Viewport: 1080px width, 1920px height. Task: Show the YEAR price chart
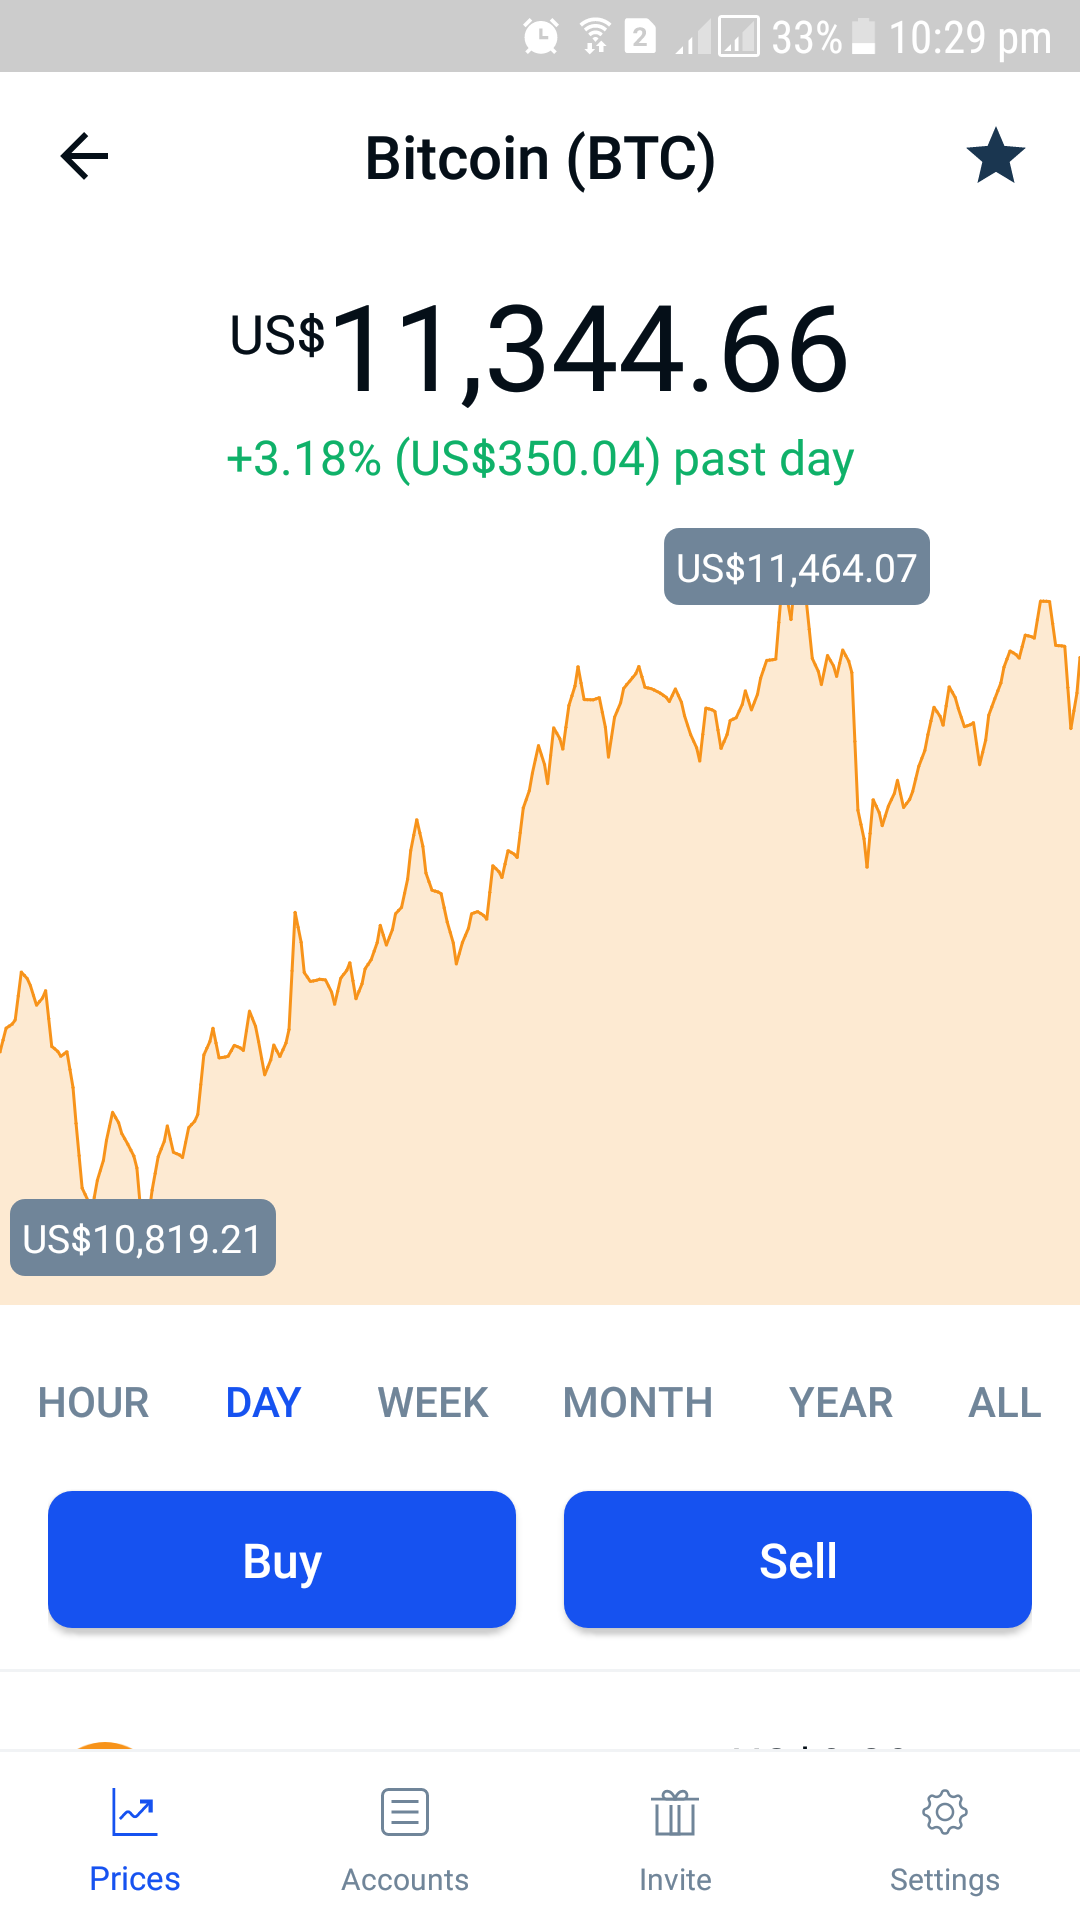click(x=841, y=1403)
